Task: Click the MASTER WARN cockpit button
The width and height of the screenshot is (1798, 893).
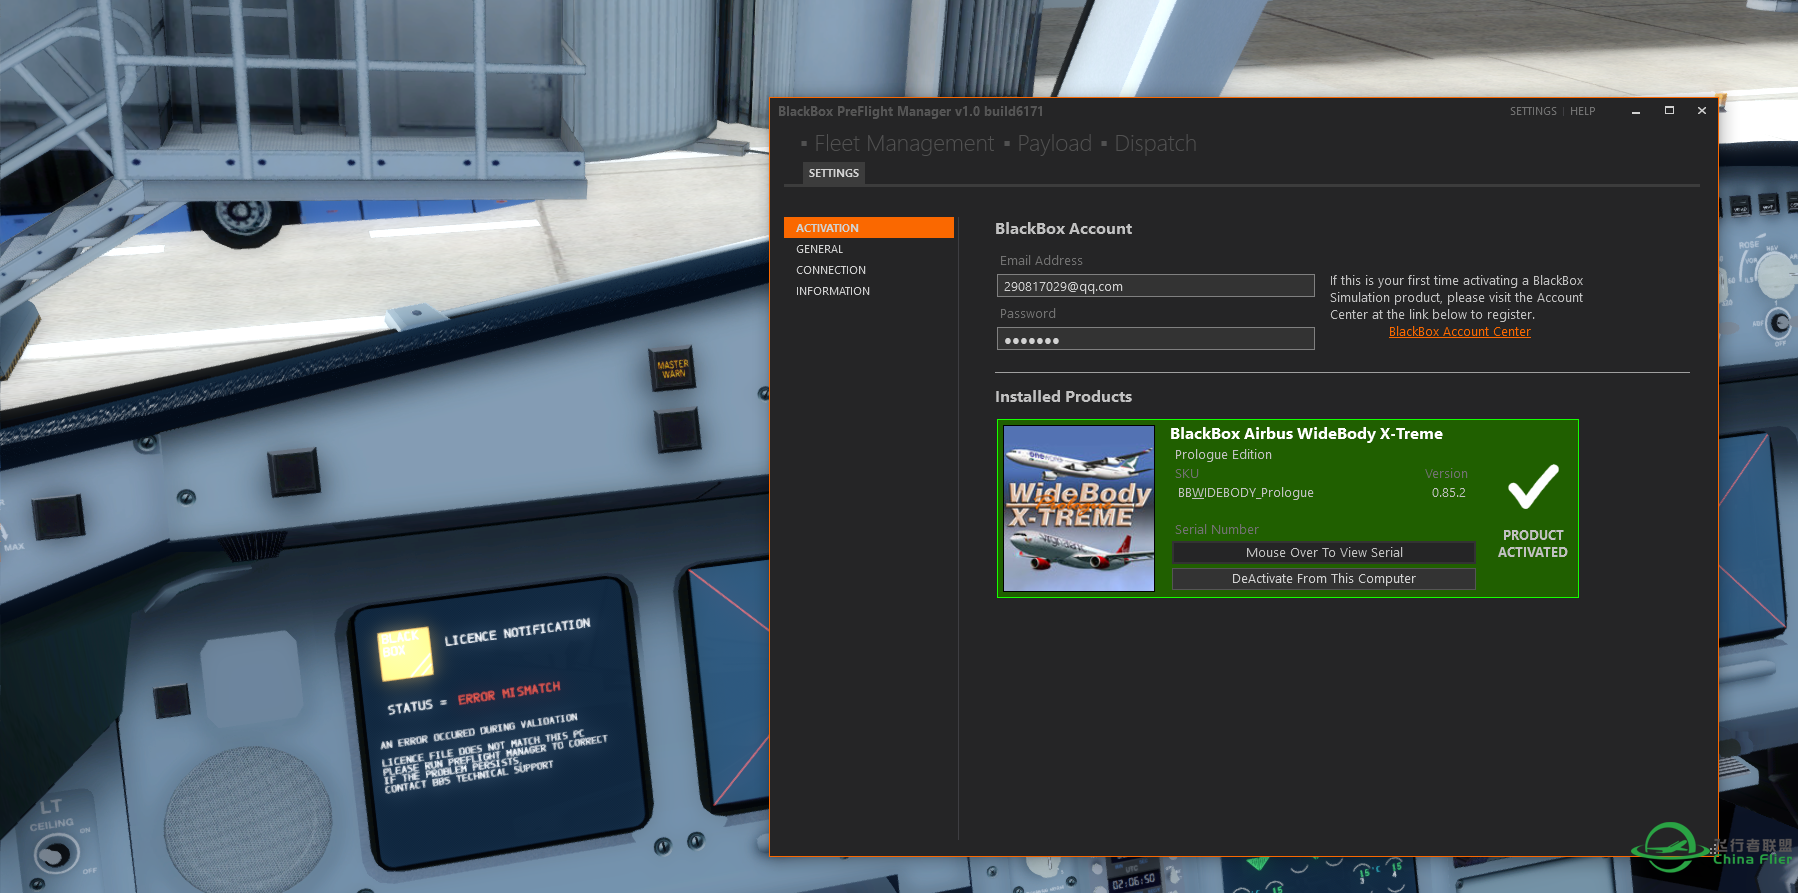Action: pyautogui.click(x=672, y=369)
